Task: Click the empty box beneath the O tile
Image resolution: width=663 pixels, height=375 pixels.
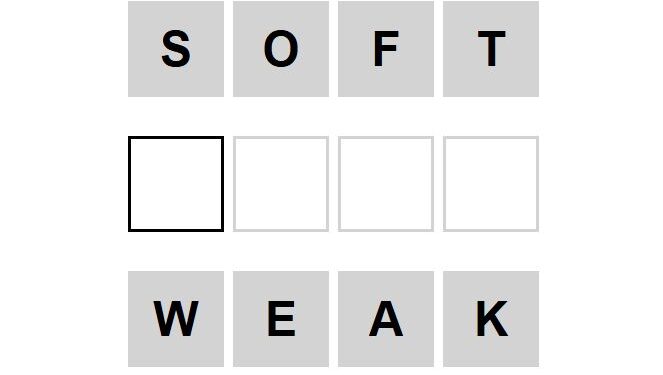Action: coord(281,184)
